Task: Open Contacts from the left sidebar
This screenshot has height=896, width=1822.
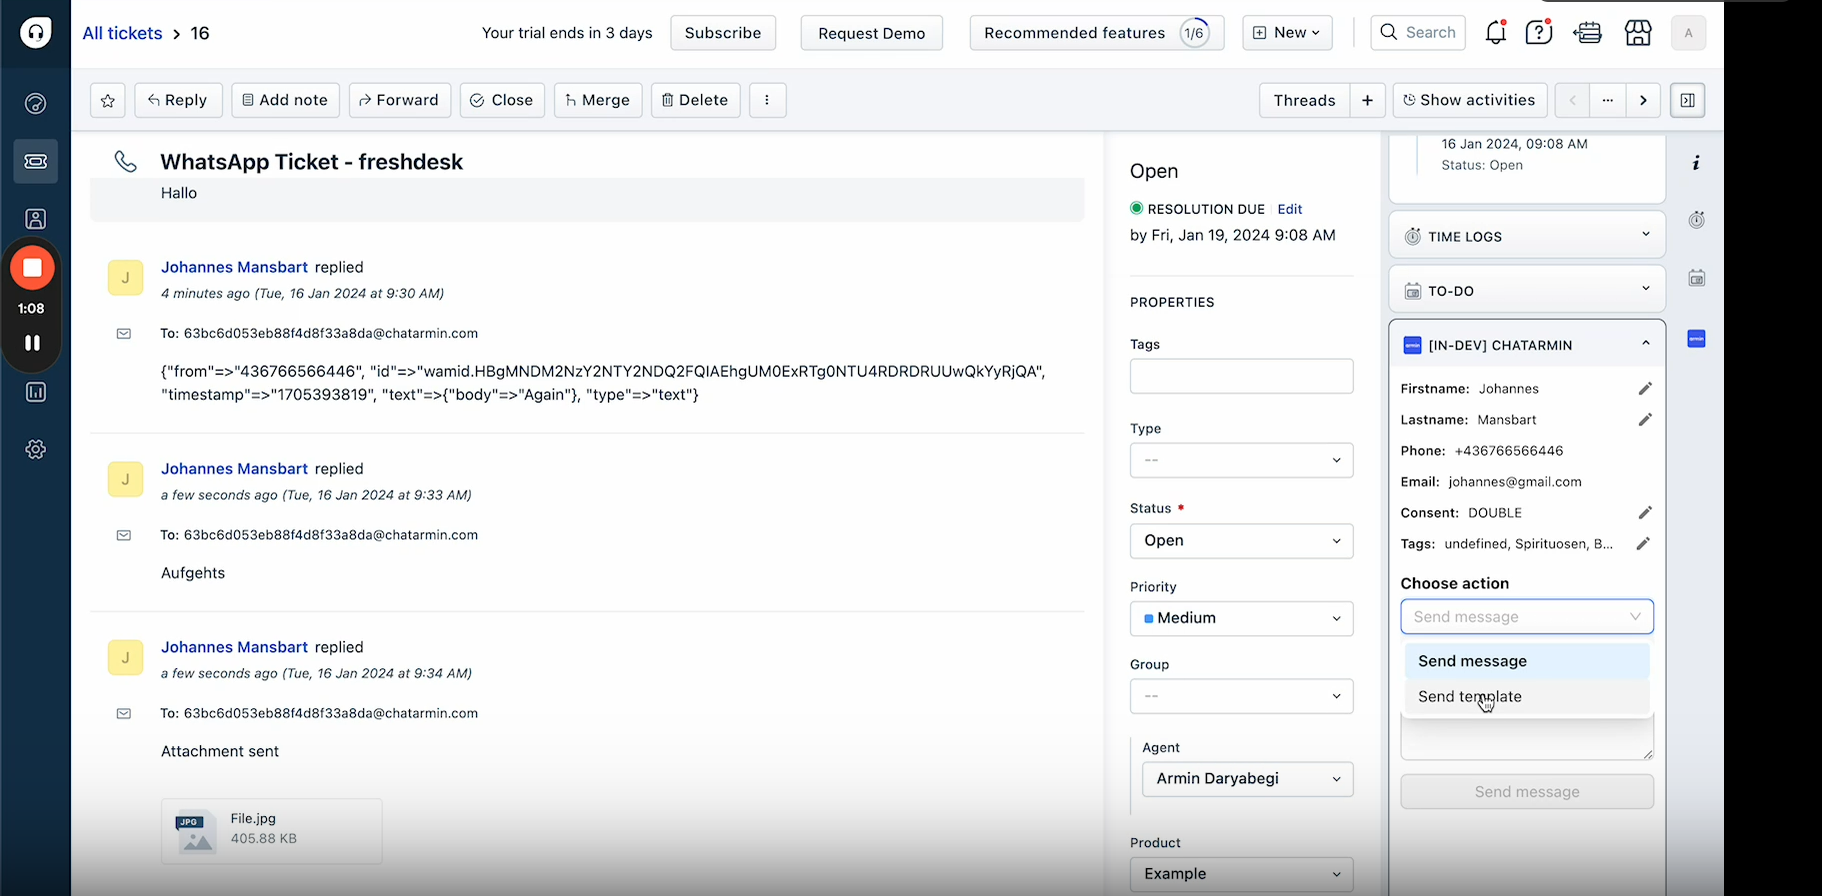Action: [36, 219]
